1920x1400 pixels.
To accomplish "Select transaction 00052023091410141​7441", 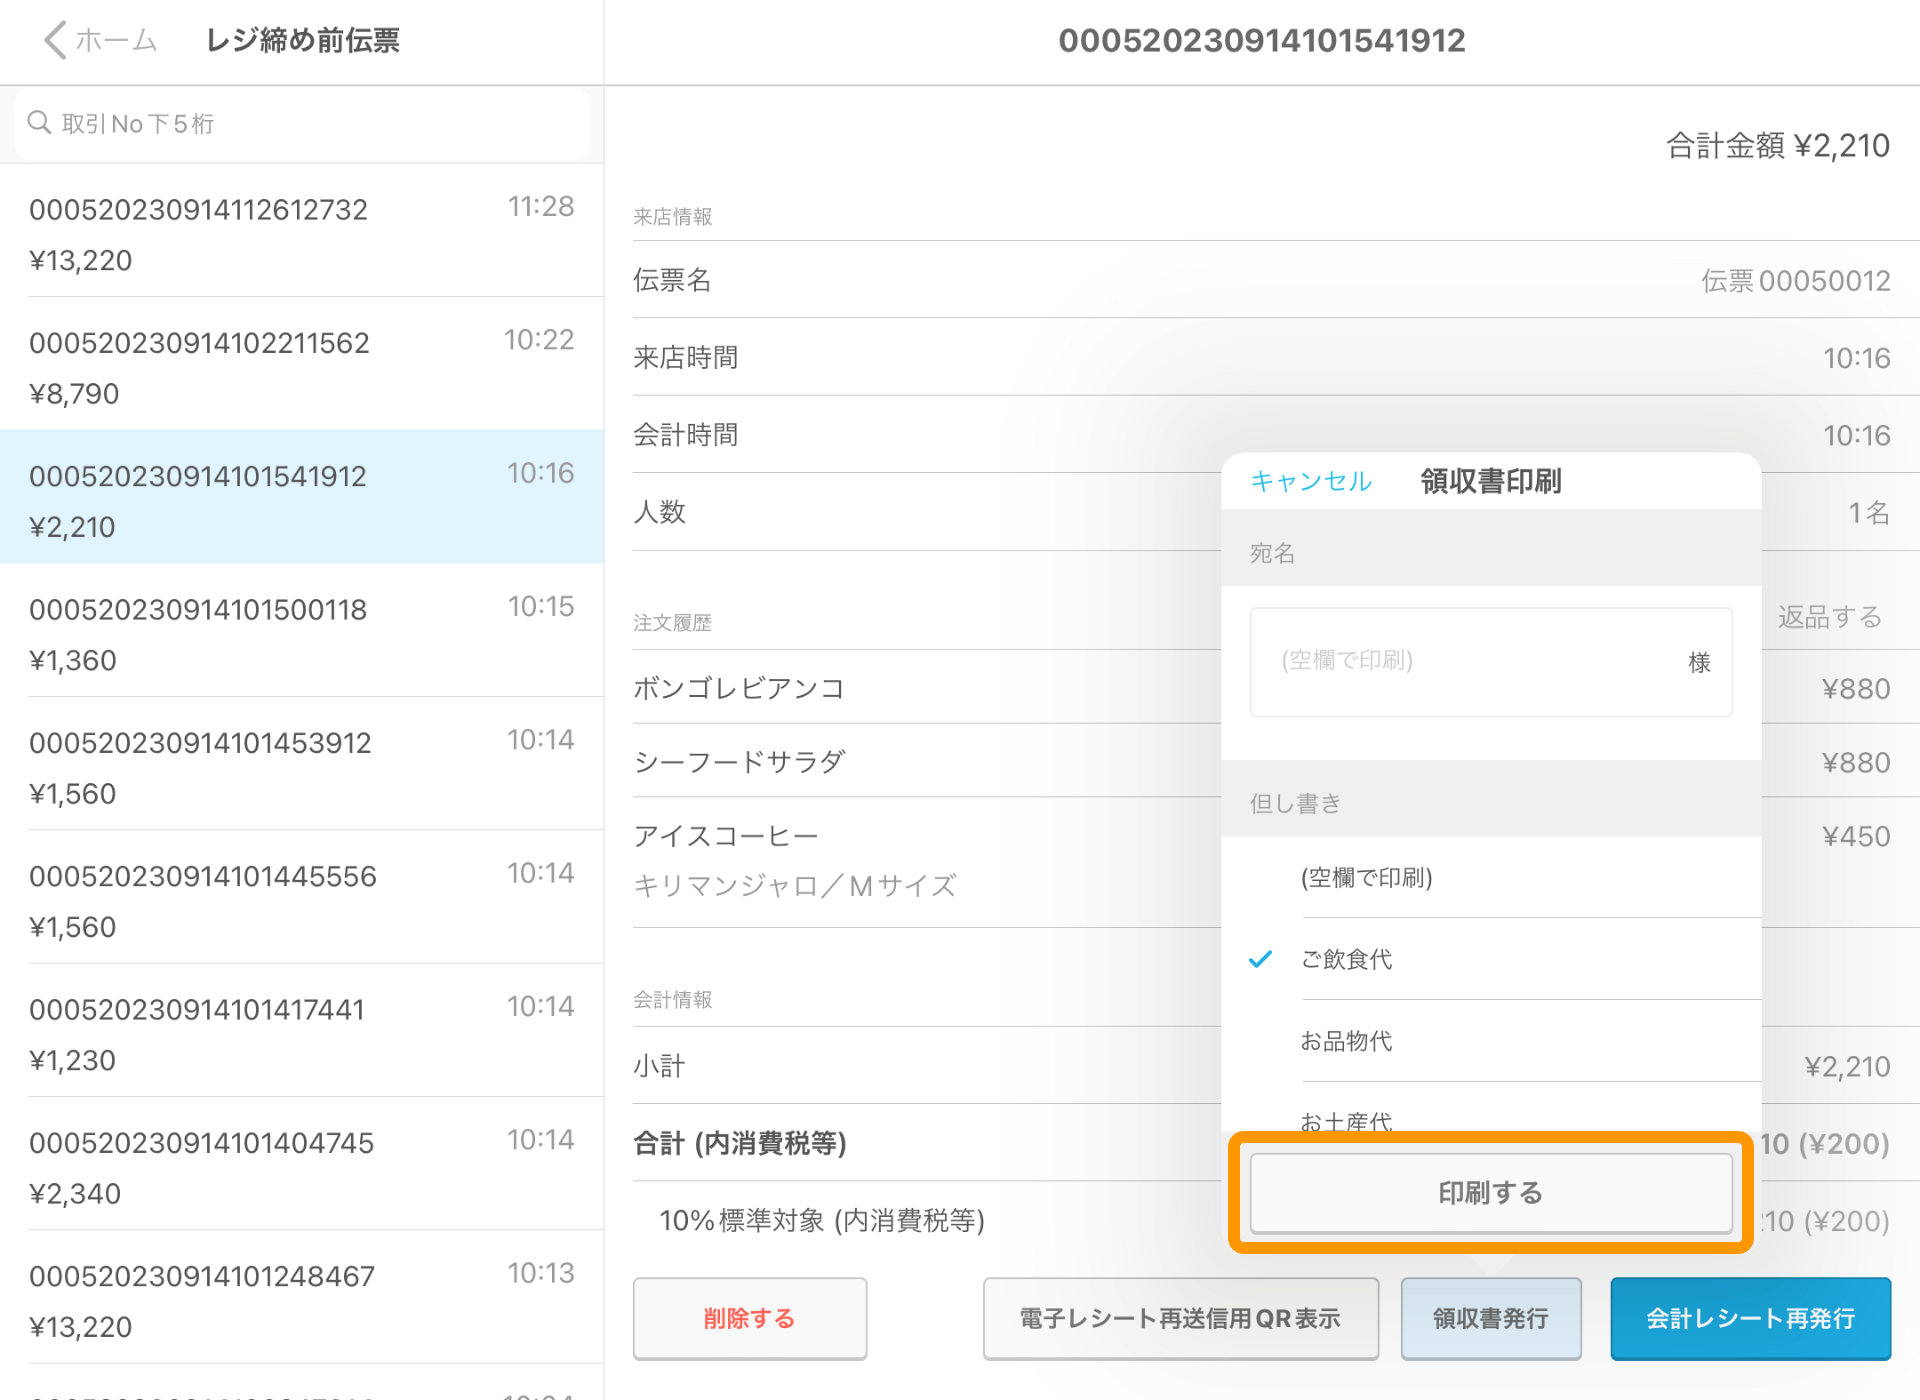I will tap(301, 1031).
